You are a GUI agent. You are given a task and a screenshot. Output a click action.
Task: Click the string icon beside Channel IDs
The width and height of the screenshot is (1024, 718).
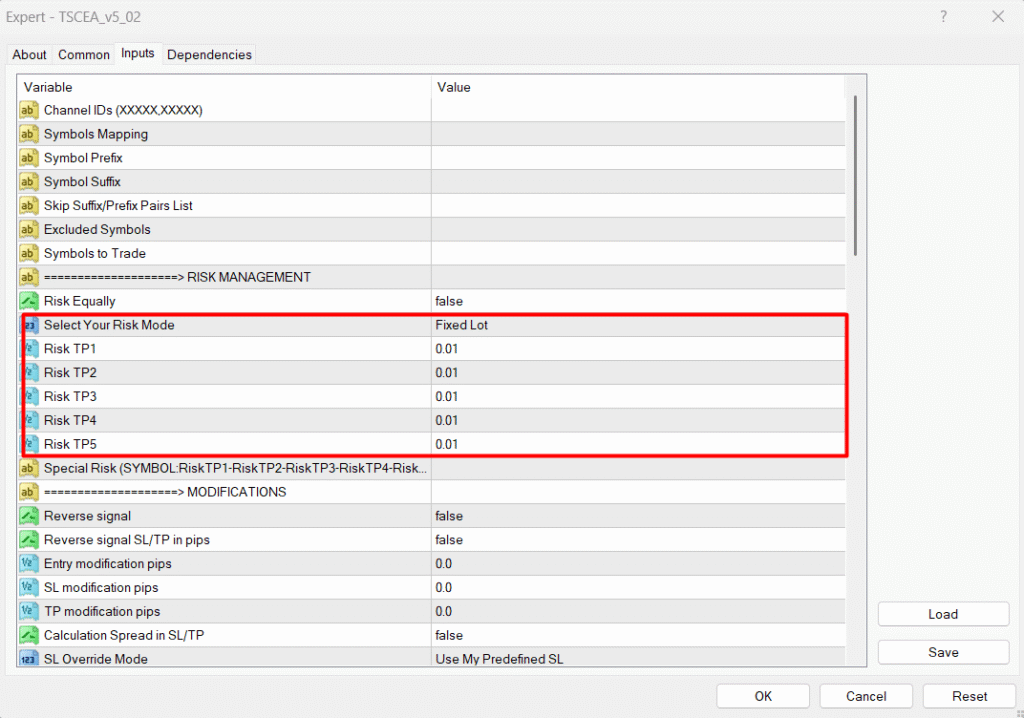coord(29,110)
